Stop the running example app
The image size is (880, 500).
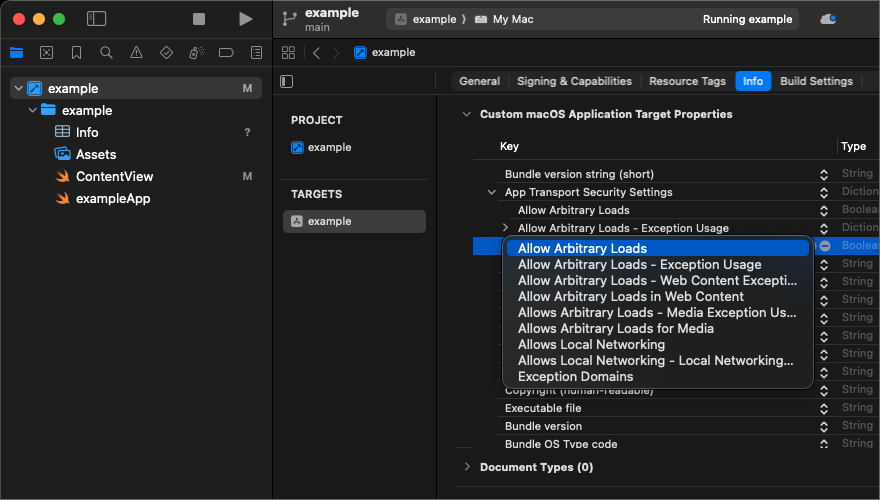pos(199,19)
